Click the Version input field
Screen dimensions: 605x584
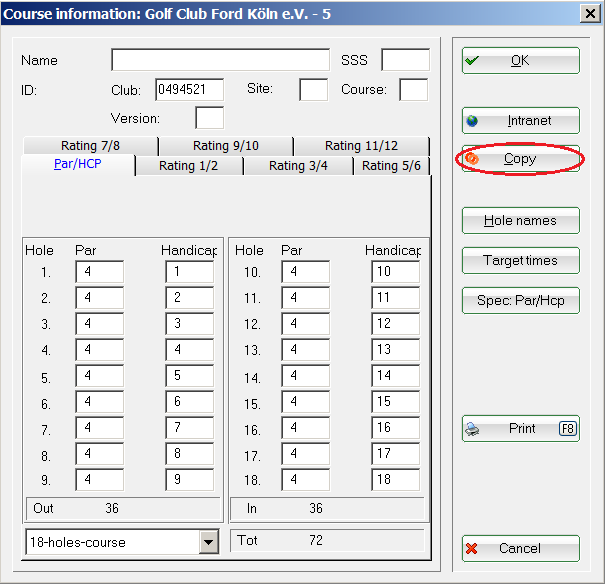[210, 118]
